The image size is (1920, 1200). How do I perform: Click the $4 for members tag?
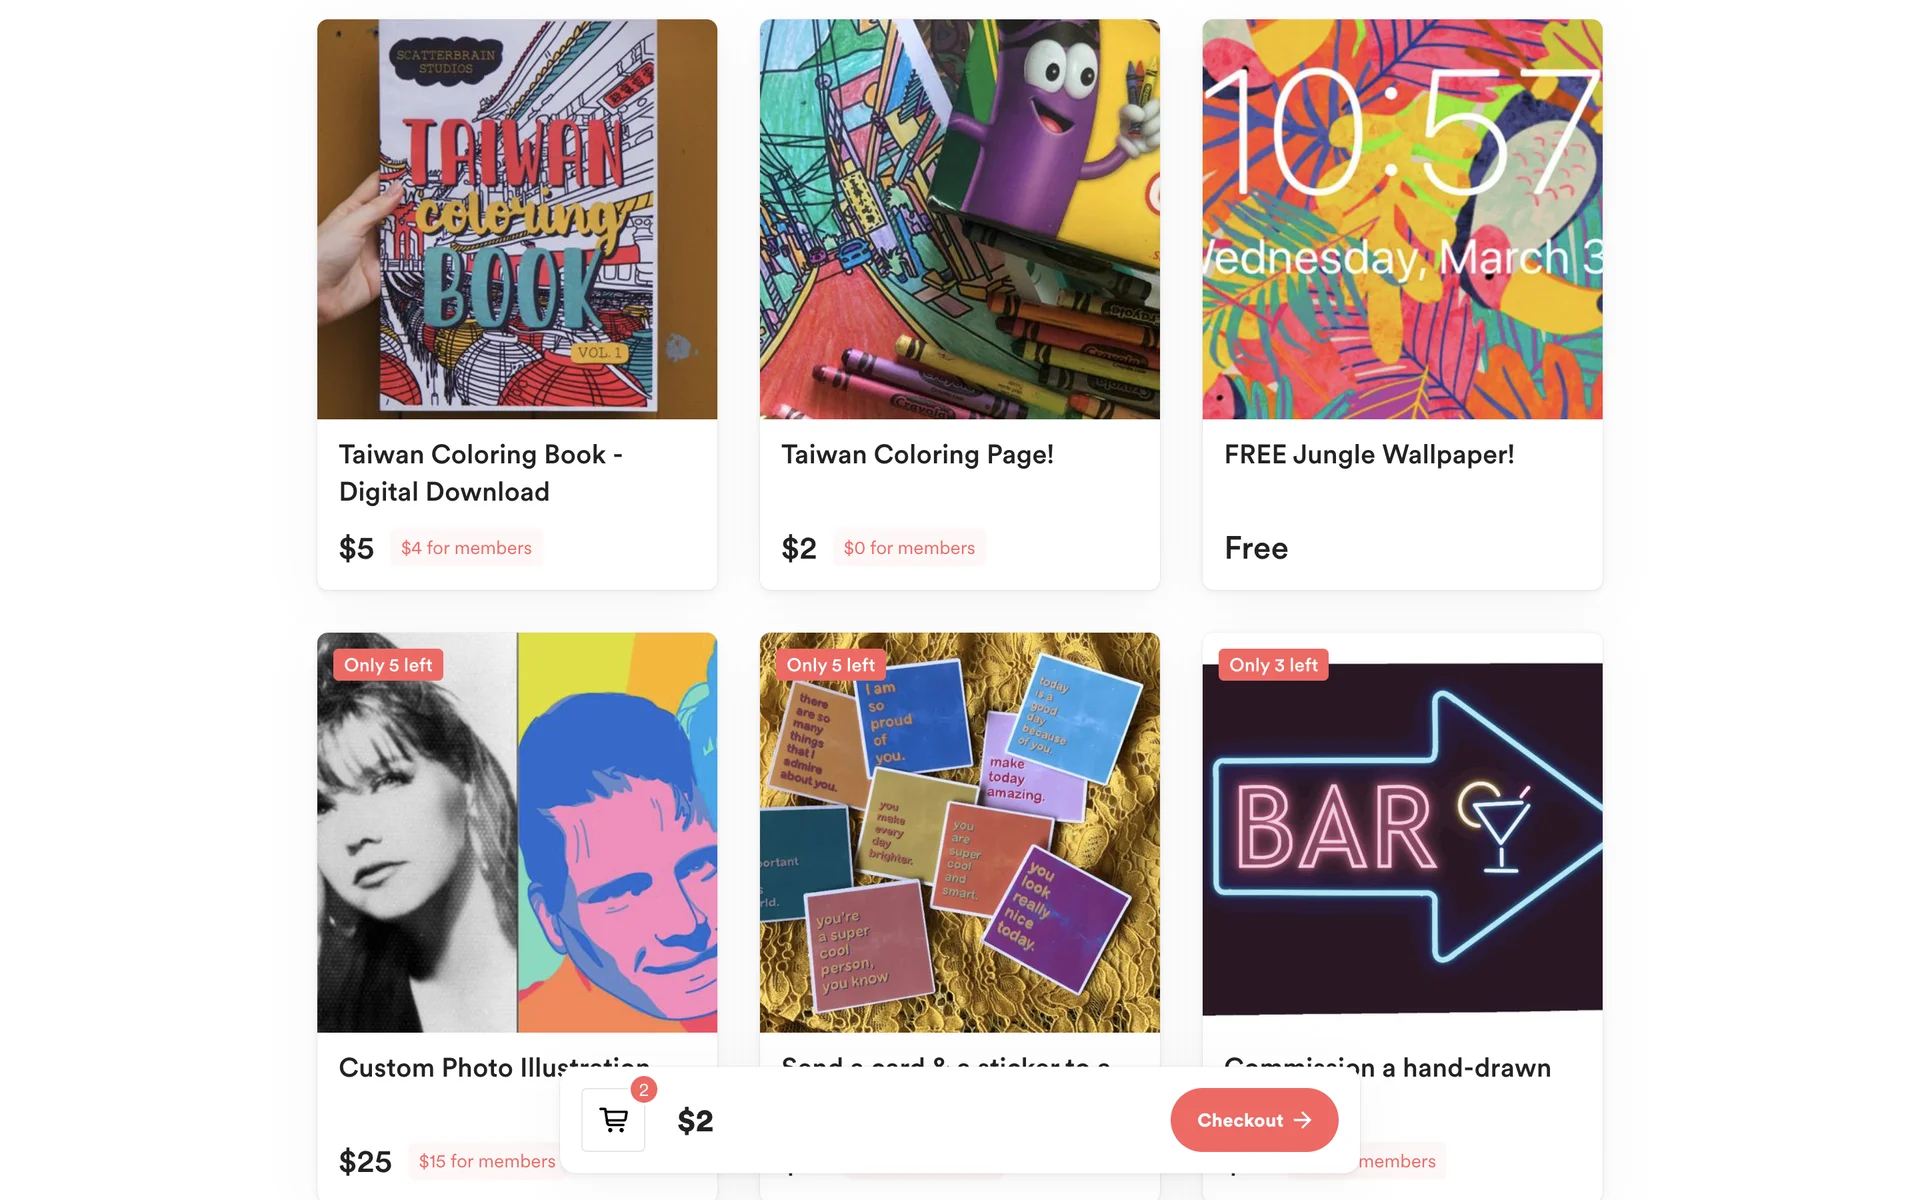click(x=466, y=548)
